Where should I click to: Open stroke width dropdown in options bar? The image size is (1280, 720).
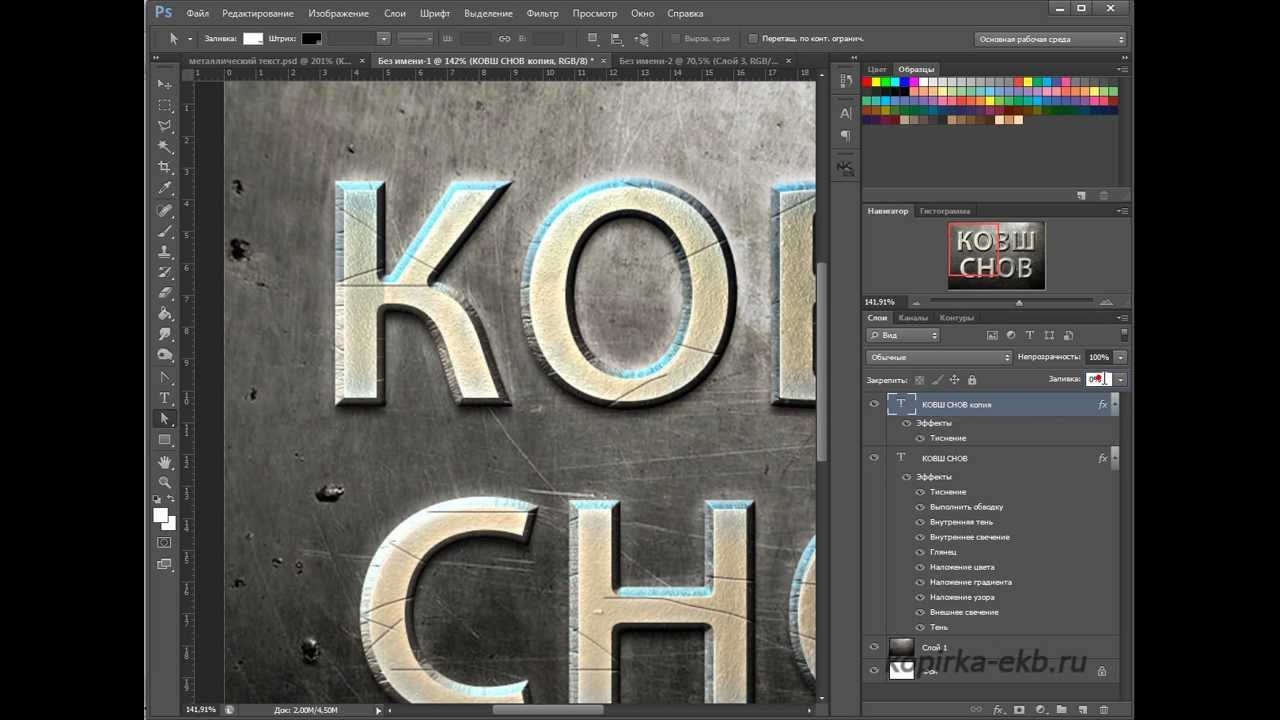[384, 39]
